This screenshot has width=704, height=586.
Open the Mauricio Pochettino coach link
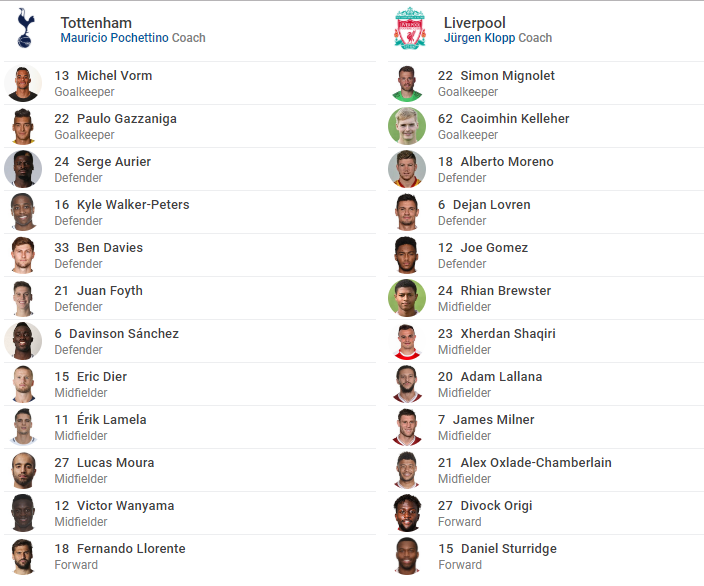114,38
